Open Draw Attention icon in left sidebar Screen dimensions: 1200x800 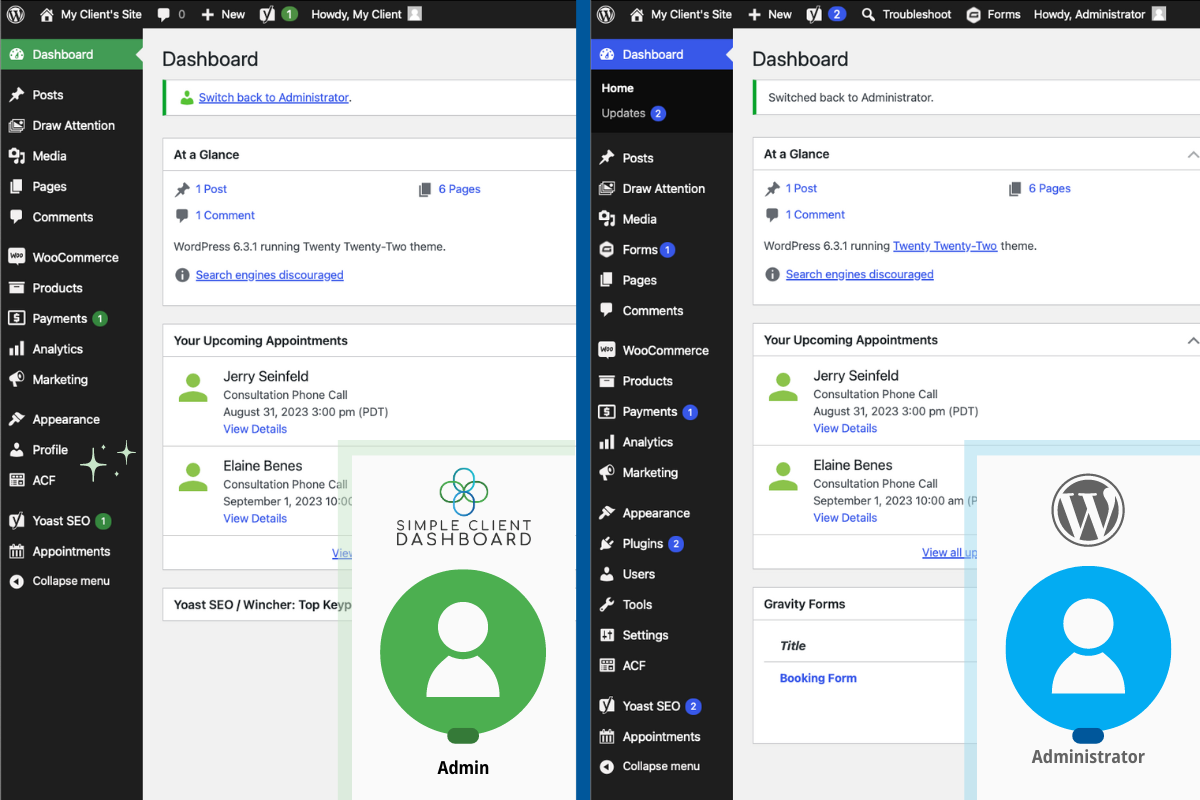coord(16,125)
